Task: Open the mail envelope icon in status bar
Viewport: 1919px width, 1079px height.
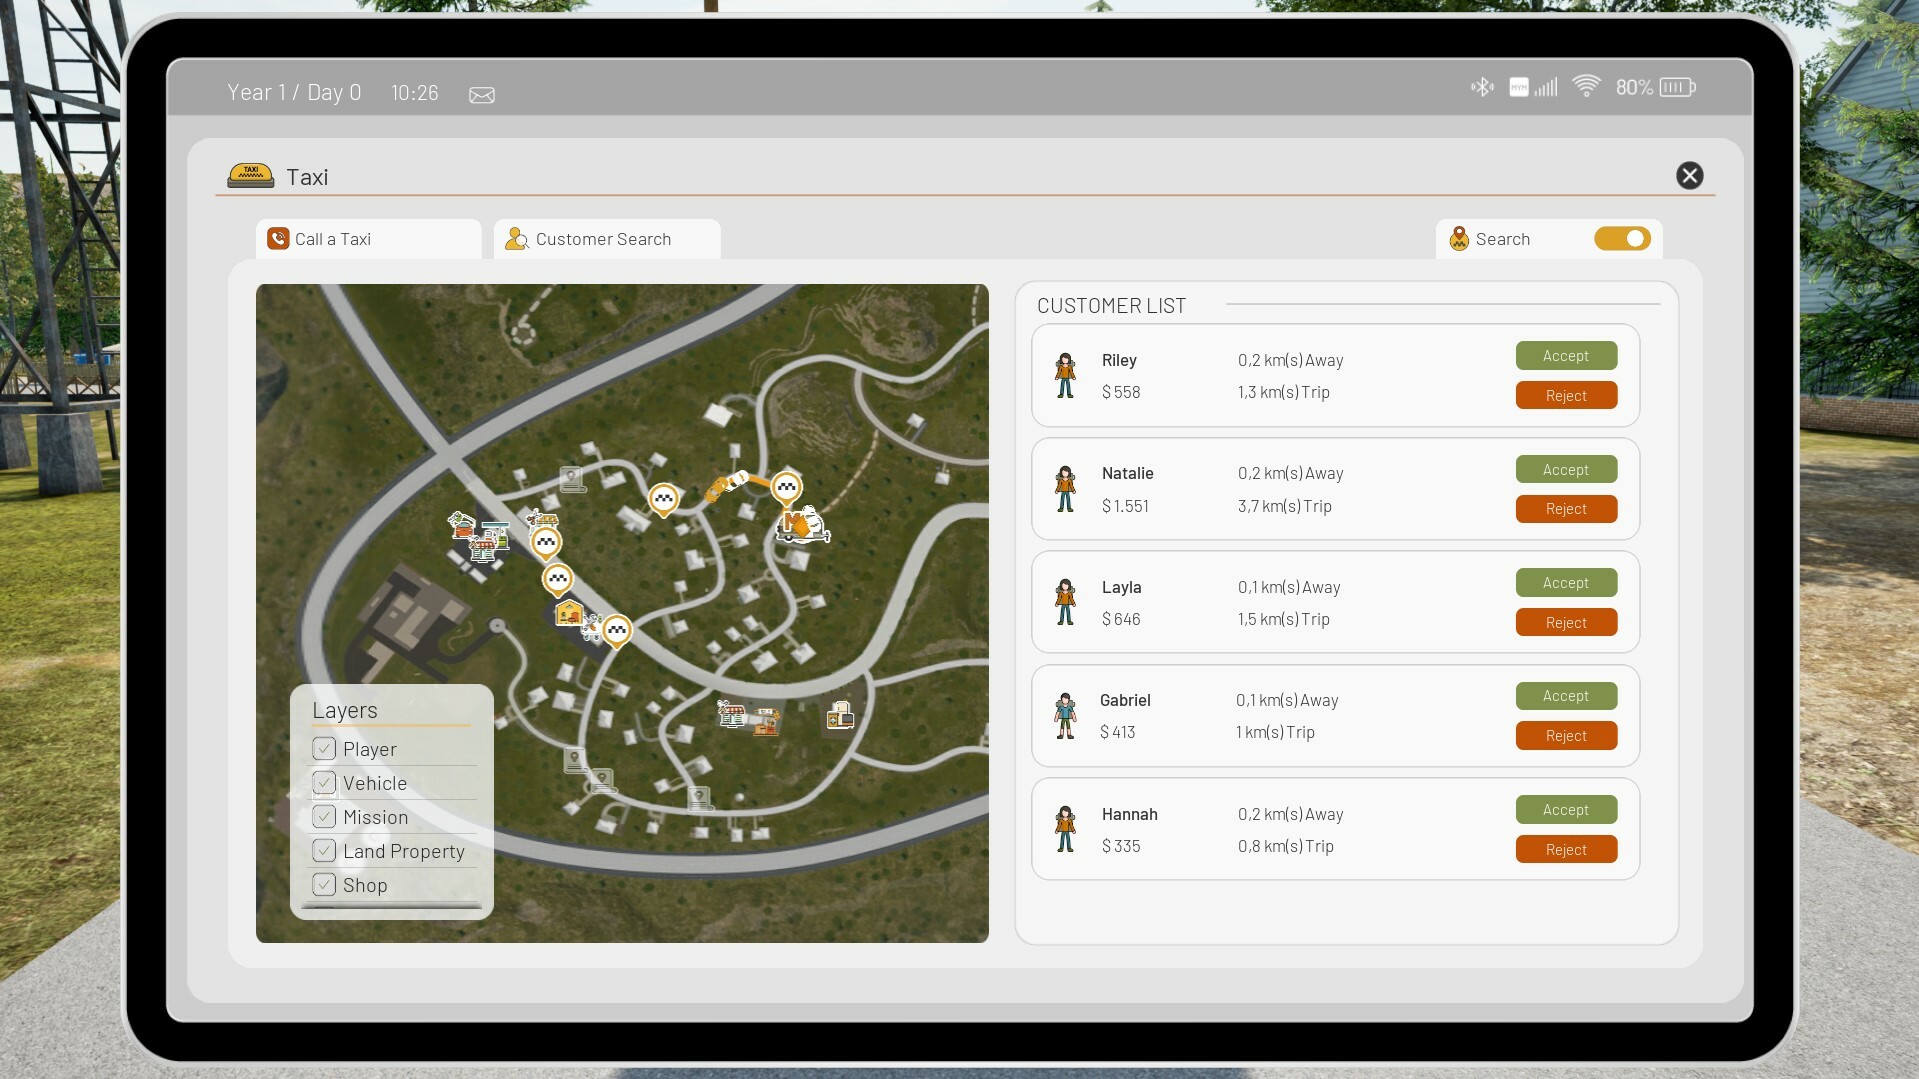Action: tap(481, 94)
